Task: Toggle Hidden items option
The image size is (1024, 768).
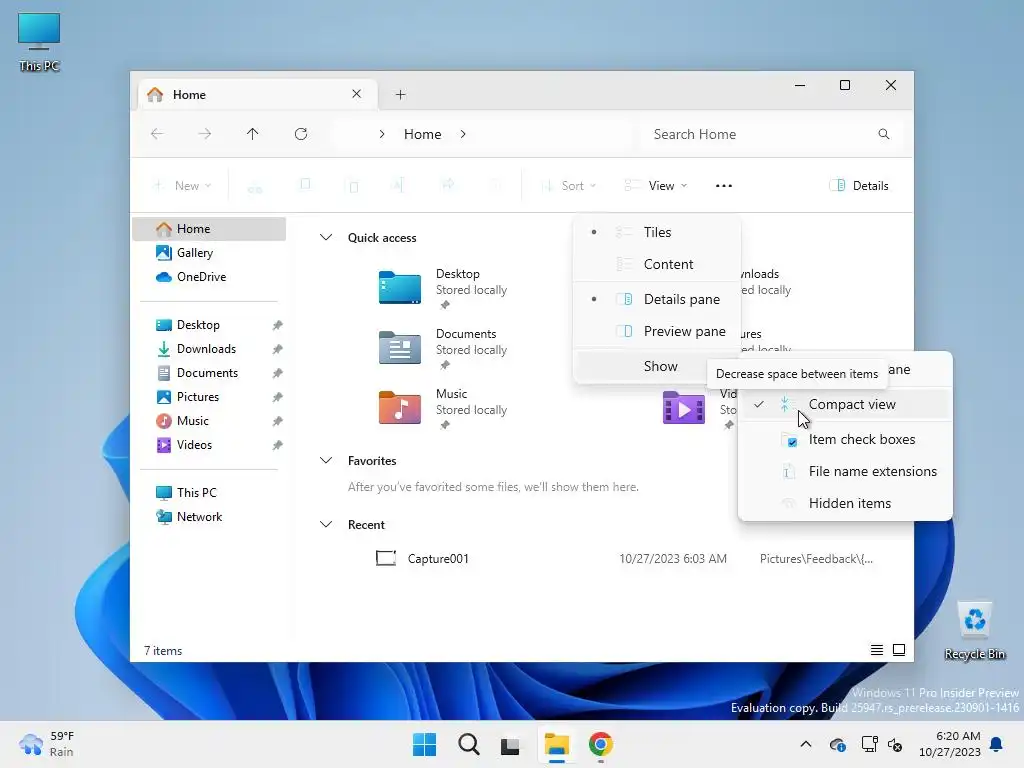Action: coord(845,504)
